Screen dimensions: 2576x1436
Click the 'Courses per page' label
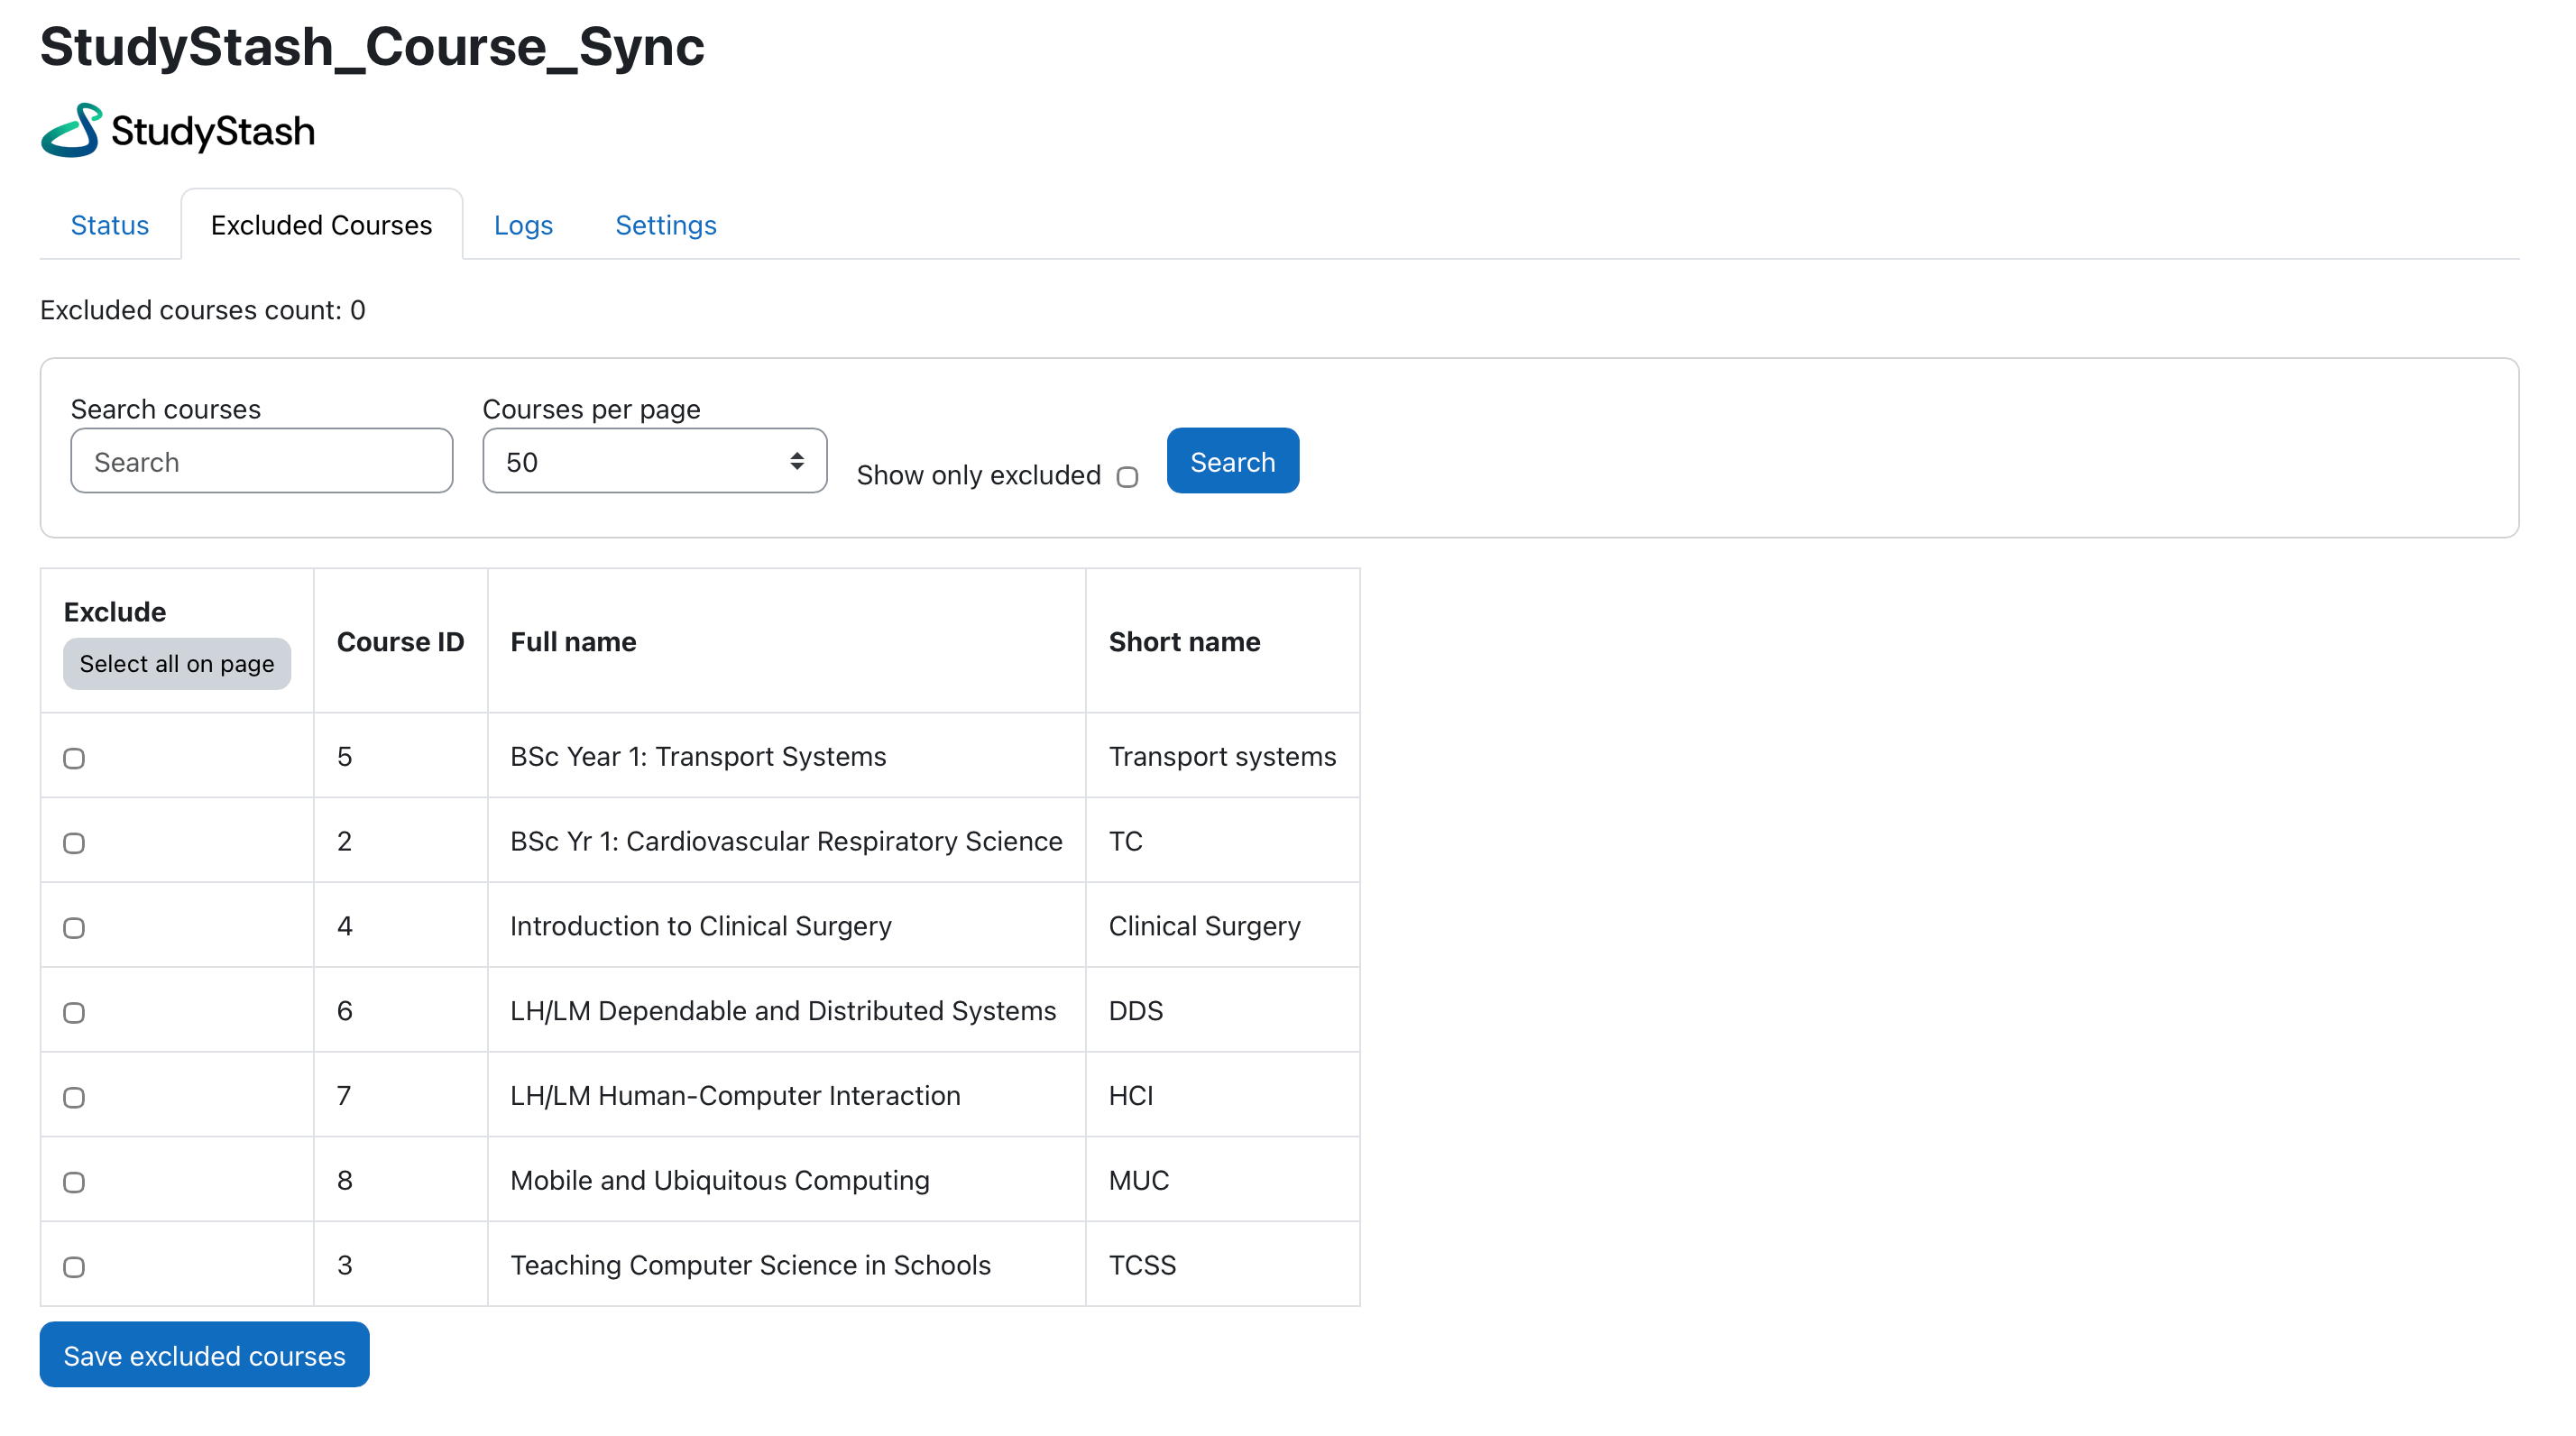point(591,409)
